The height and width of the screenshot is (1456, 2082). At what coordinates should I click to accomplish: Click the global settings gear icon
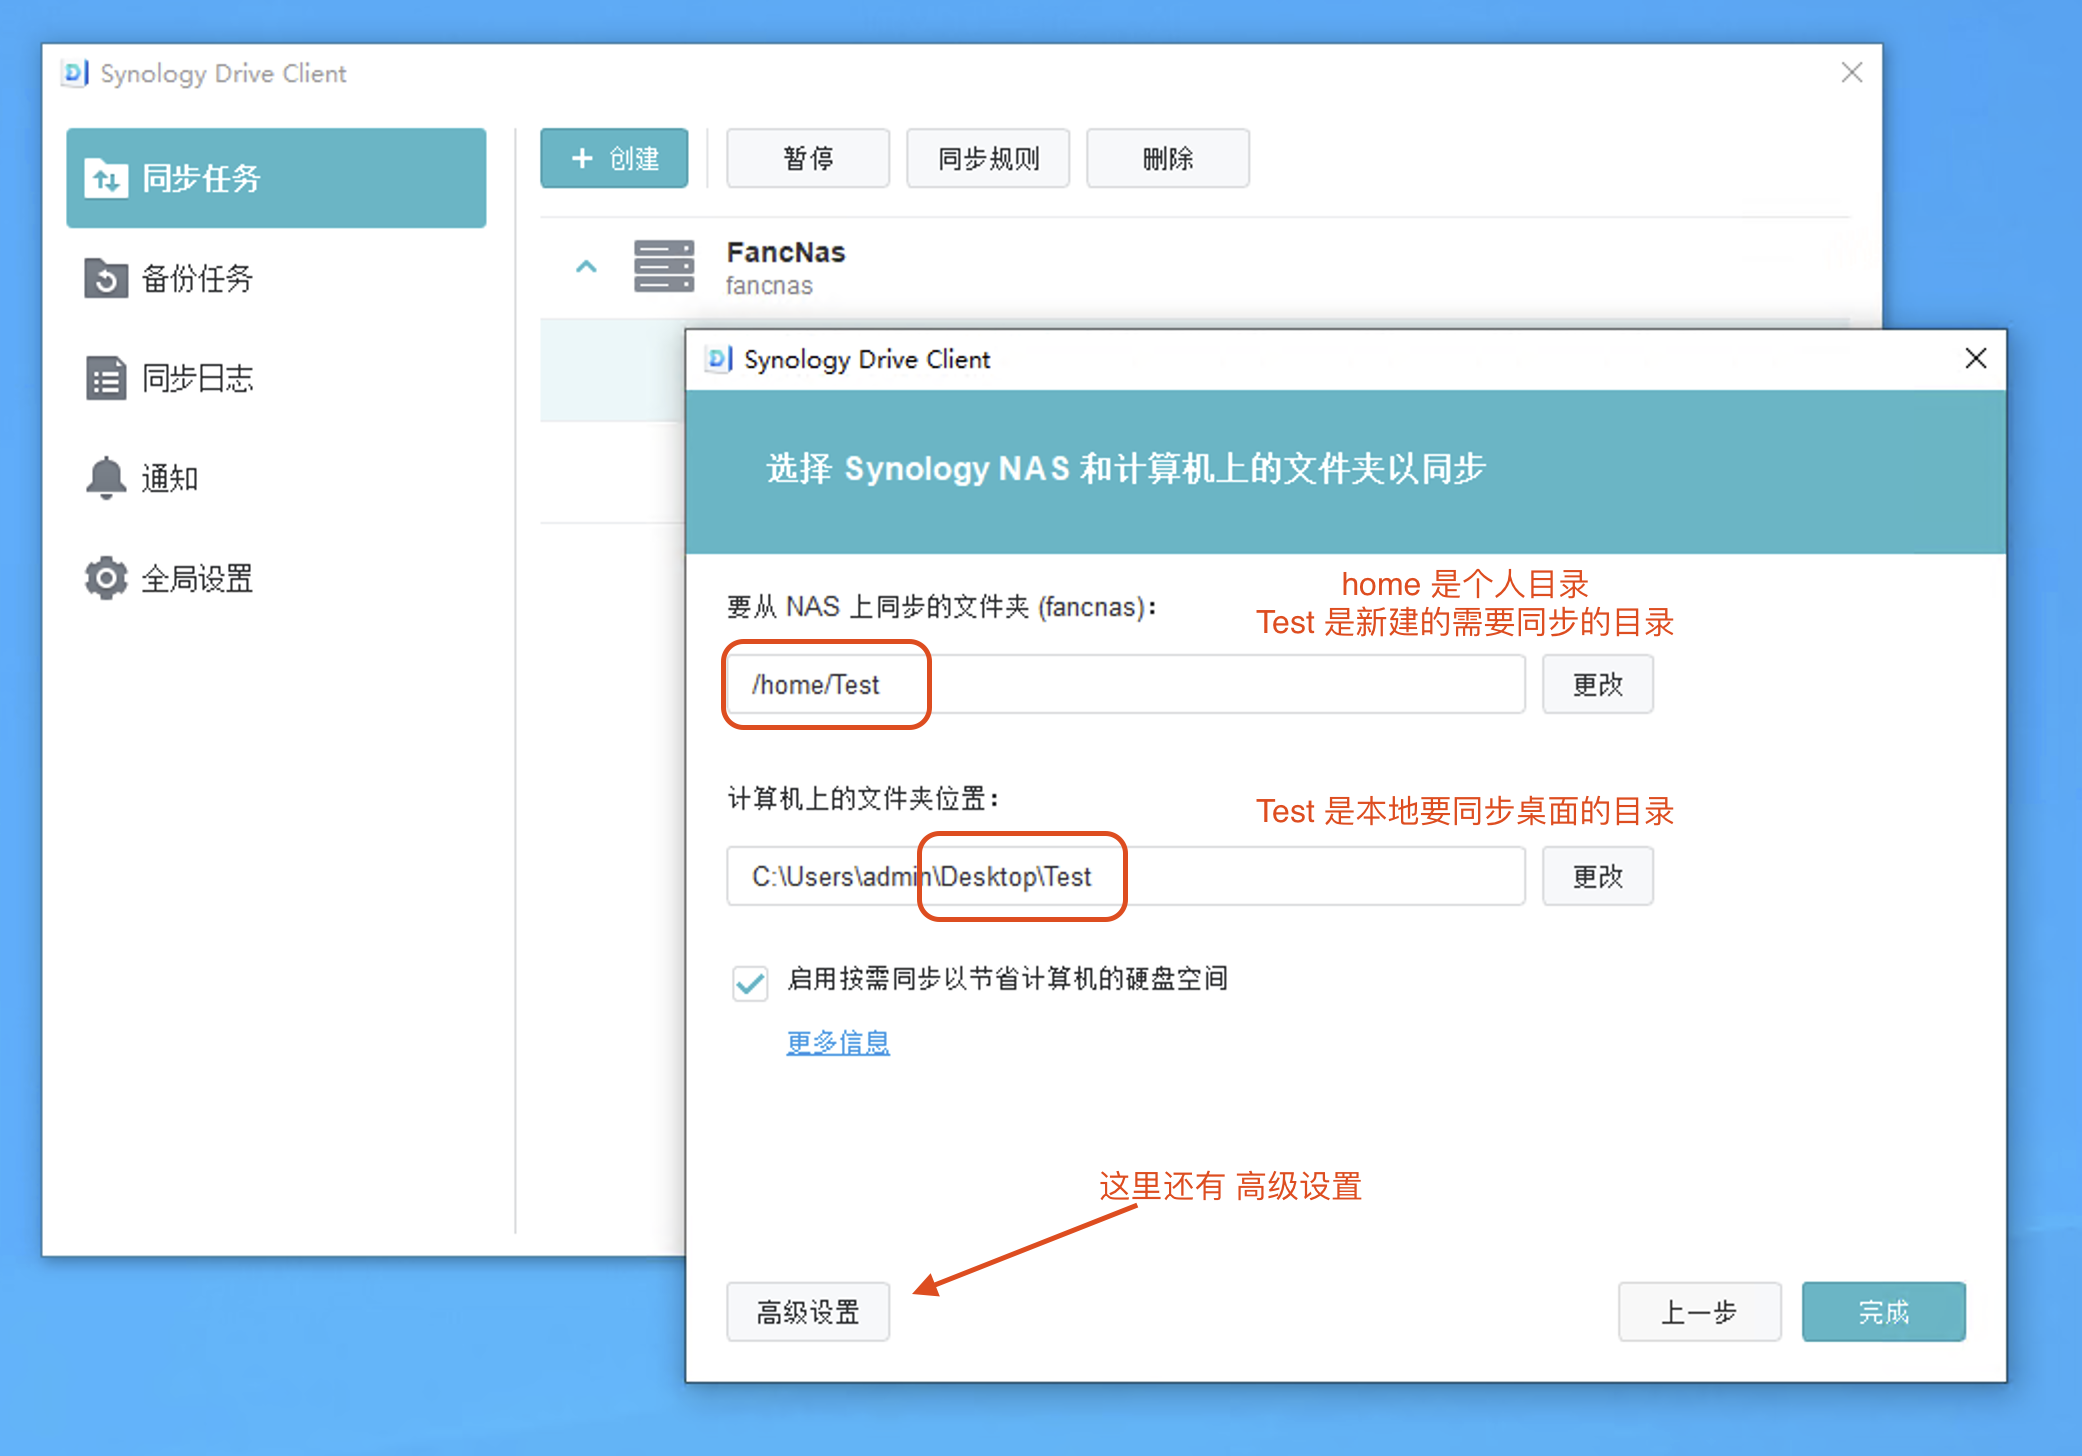(106, 578)
